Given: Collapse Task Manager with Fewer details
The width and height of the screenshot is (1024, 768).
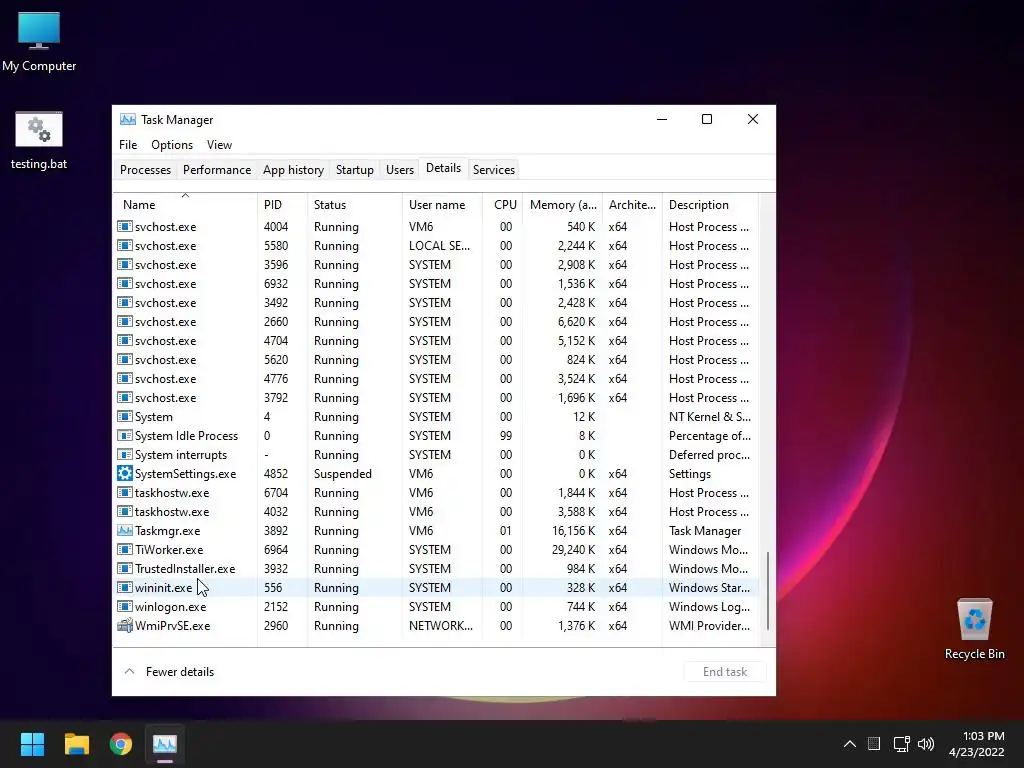Looking at the screenshot, I should tap(169, 671).
